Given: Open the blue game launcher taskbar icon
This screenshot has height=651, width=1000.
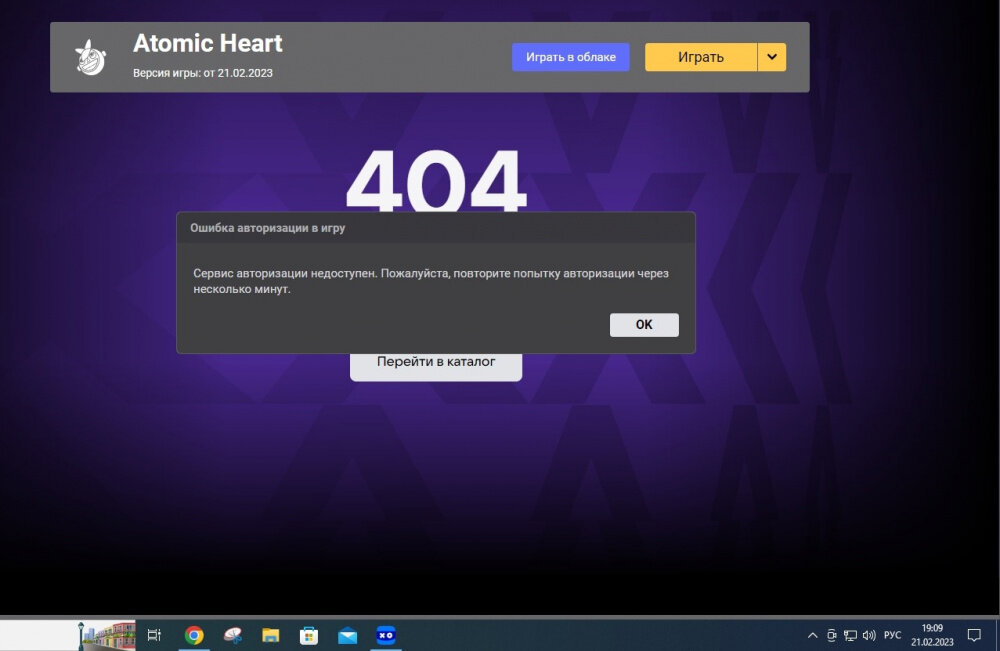Looking at the screenshot, I should [x=386, y=635].
